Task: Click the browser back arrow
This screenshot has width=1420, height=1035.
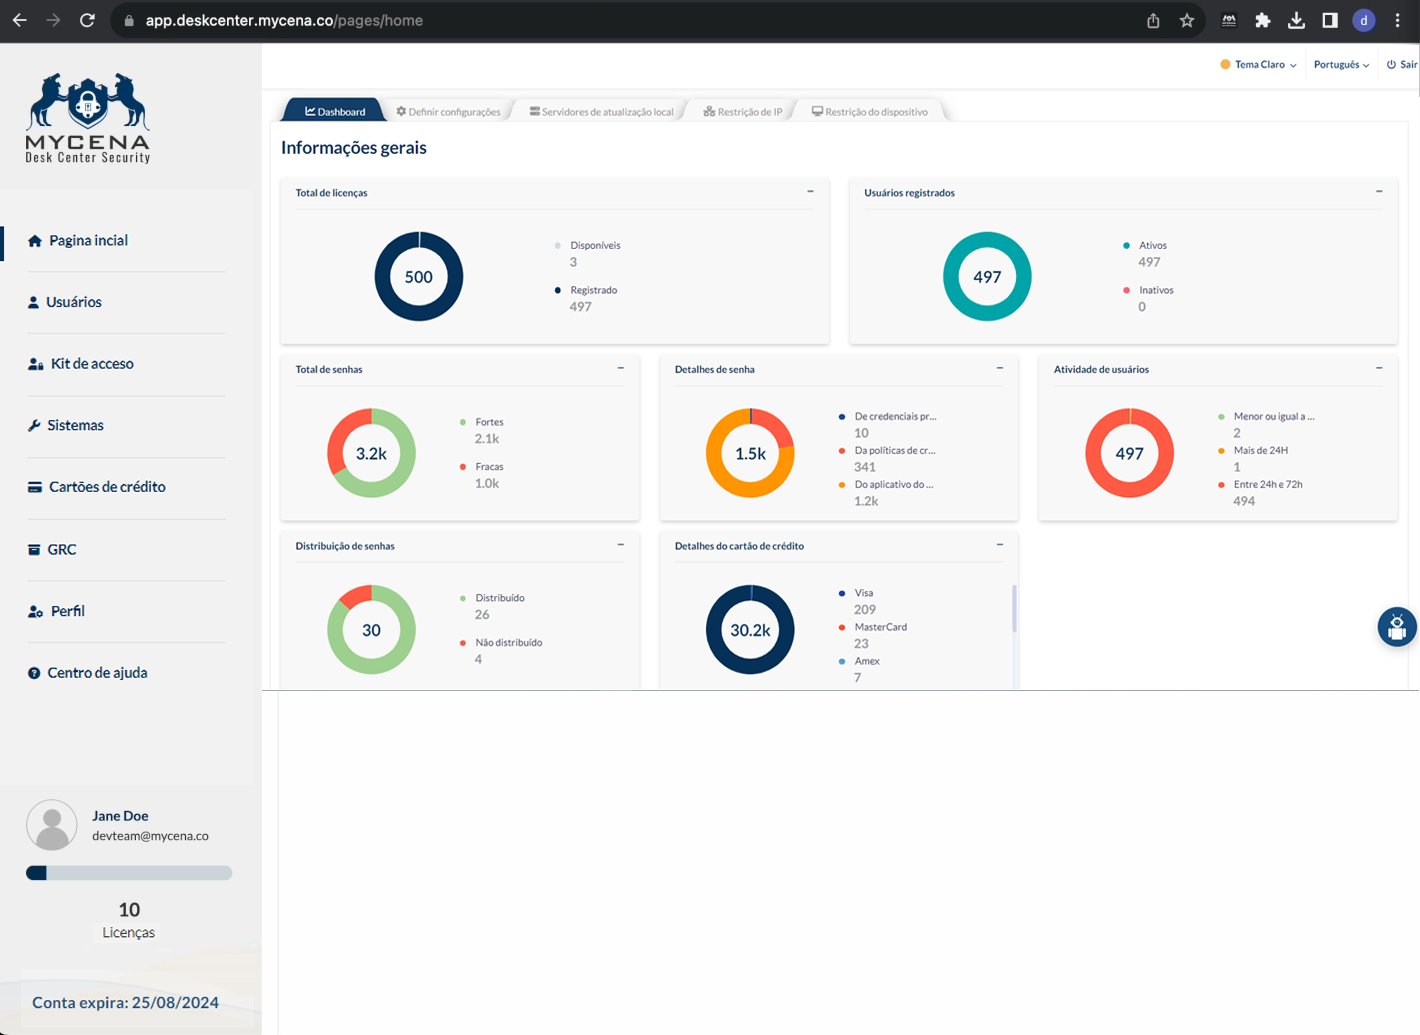Action: pyautogui.click(x=20, y=20)
